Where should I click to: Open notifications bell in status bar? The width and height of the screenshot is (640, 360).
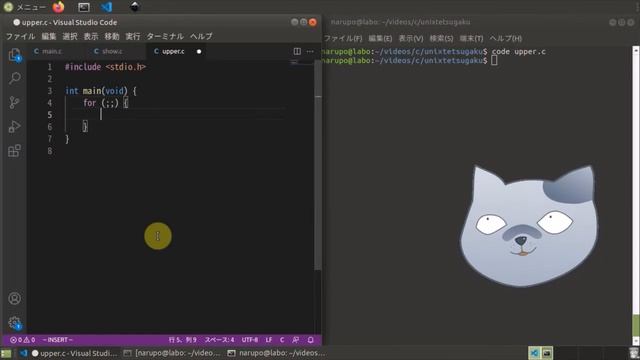coord(311,340)
